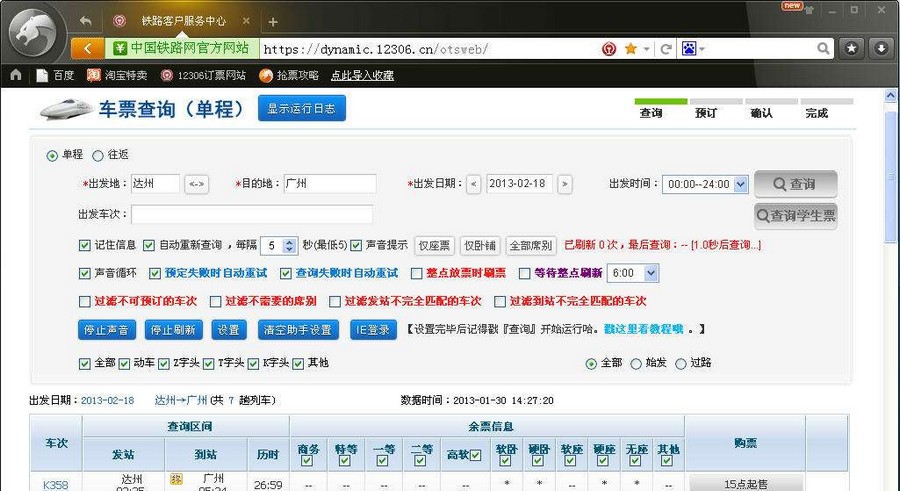Open 百度 bookmark
This screenshot has height=491, width=900.
tap(55, 75)
